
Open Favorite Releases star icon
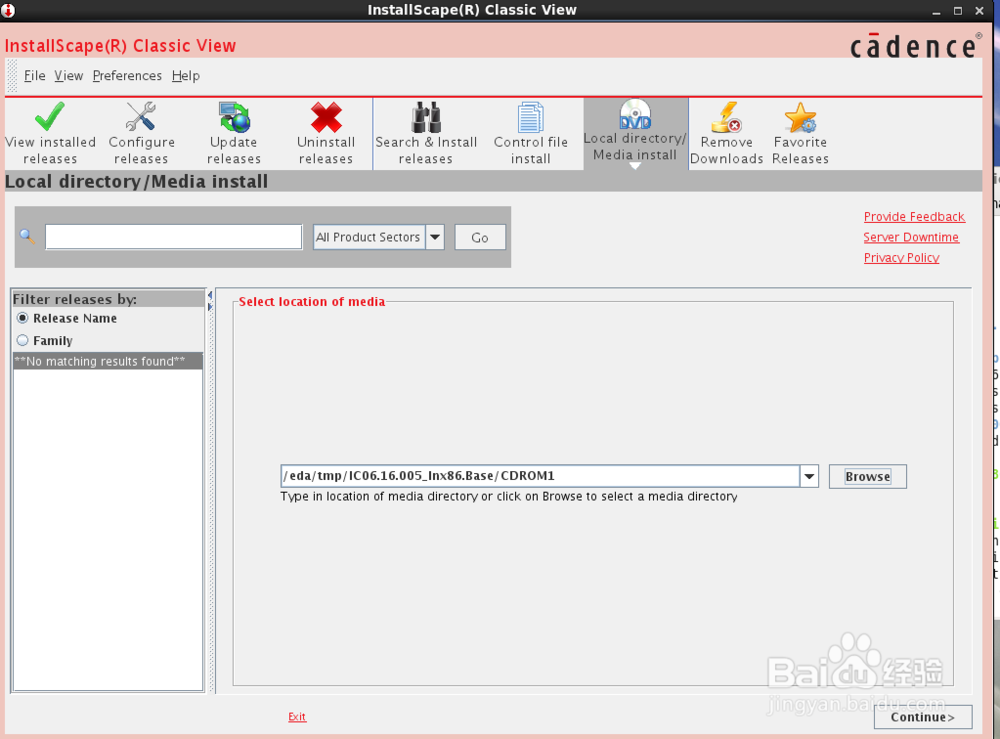800,117
